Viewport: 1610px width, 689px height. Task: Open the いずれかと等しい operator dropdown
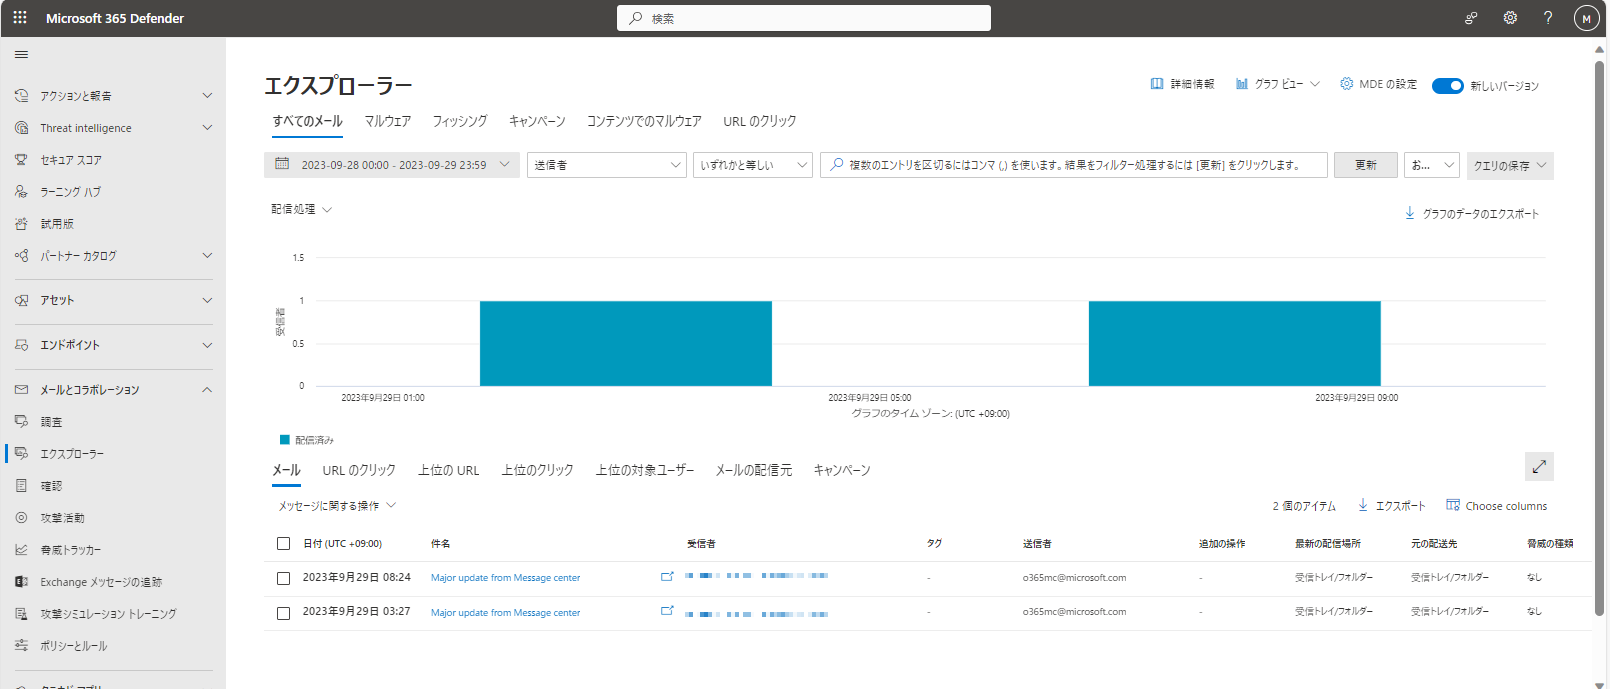[753, 165]
